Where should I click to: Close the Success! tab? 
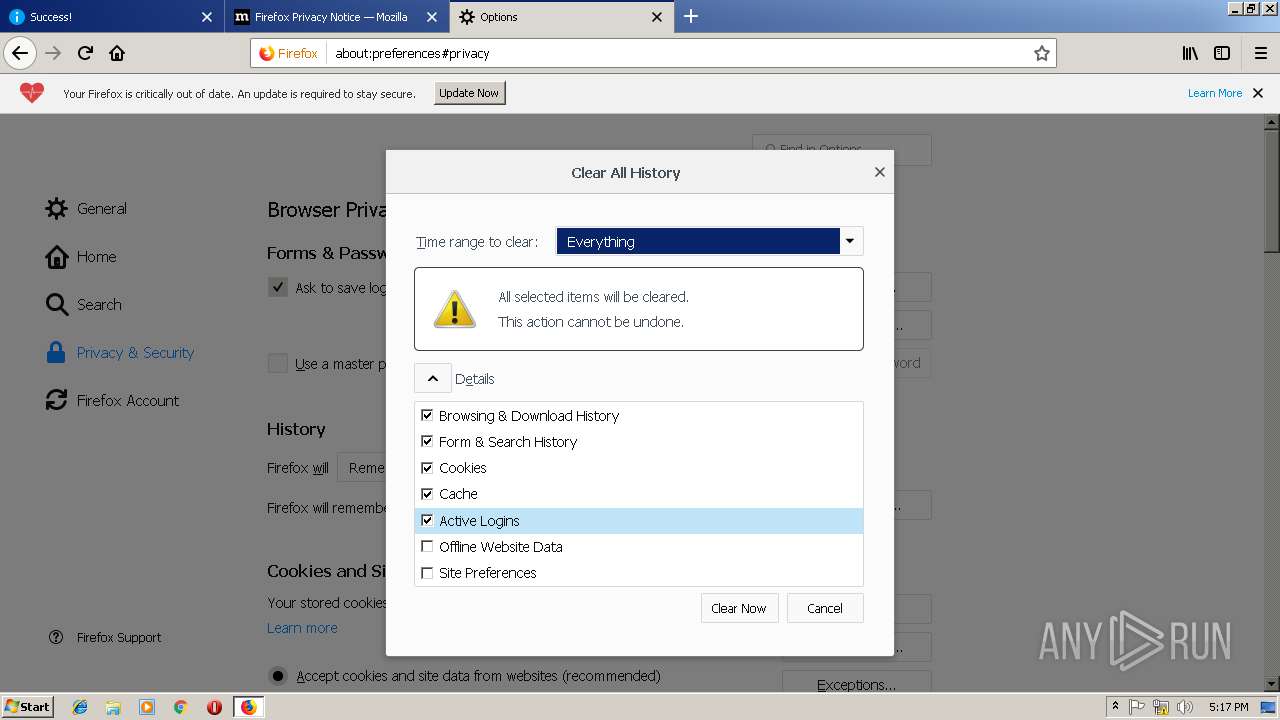pos(207,17)
